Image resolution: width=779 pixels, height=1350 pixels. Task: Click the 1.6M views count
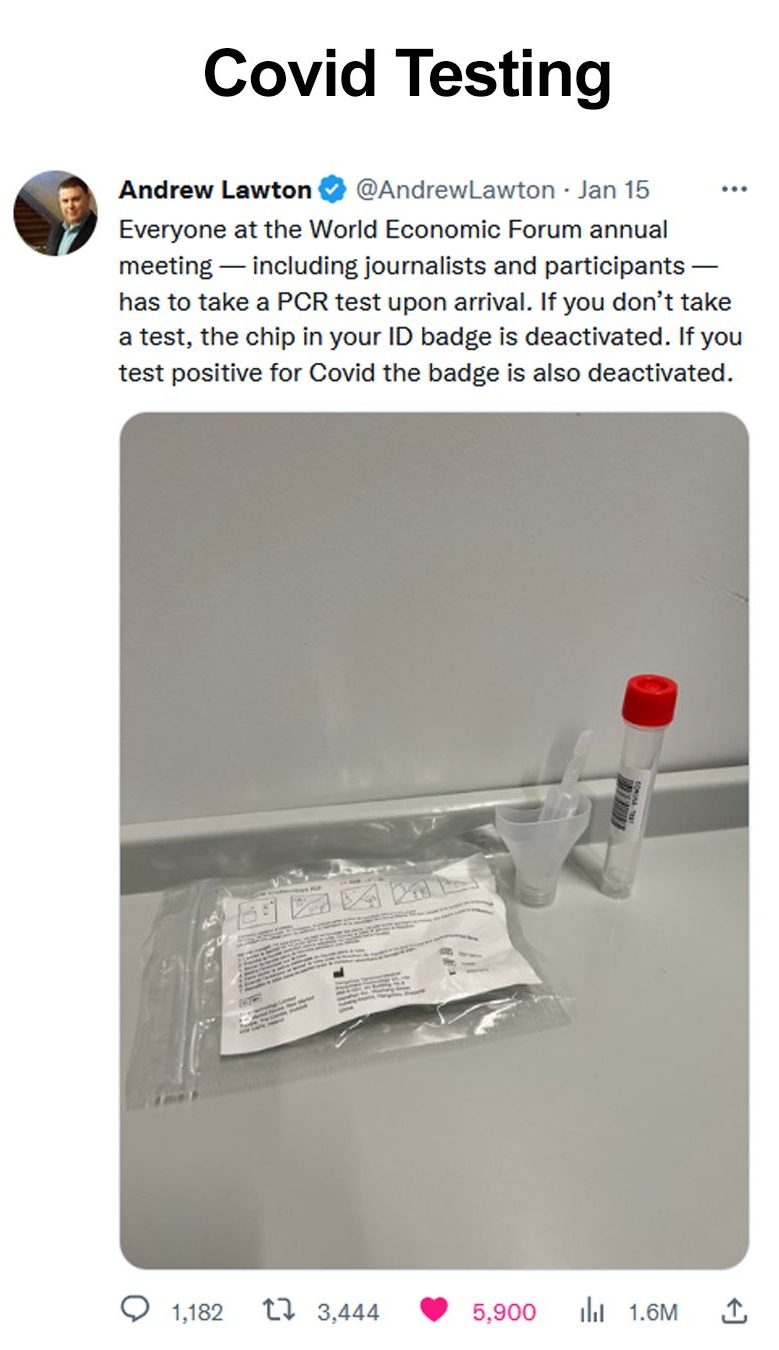tap(653, 1312)
